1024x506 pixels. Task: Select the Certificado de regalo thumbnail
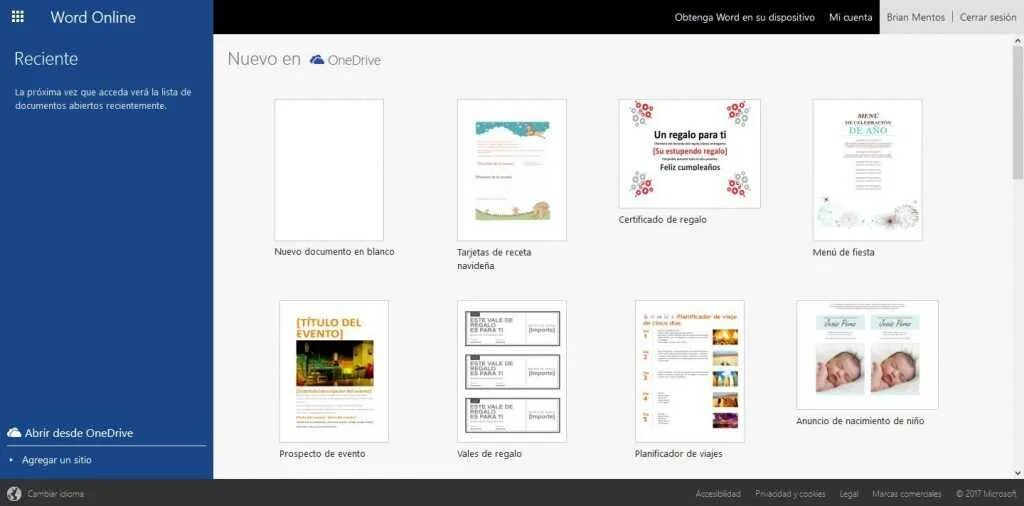(690, 153)
